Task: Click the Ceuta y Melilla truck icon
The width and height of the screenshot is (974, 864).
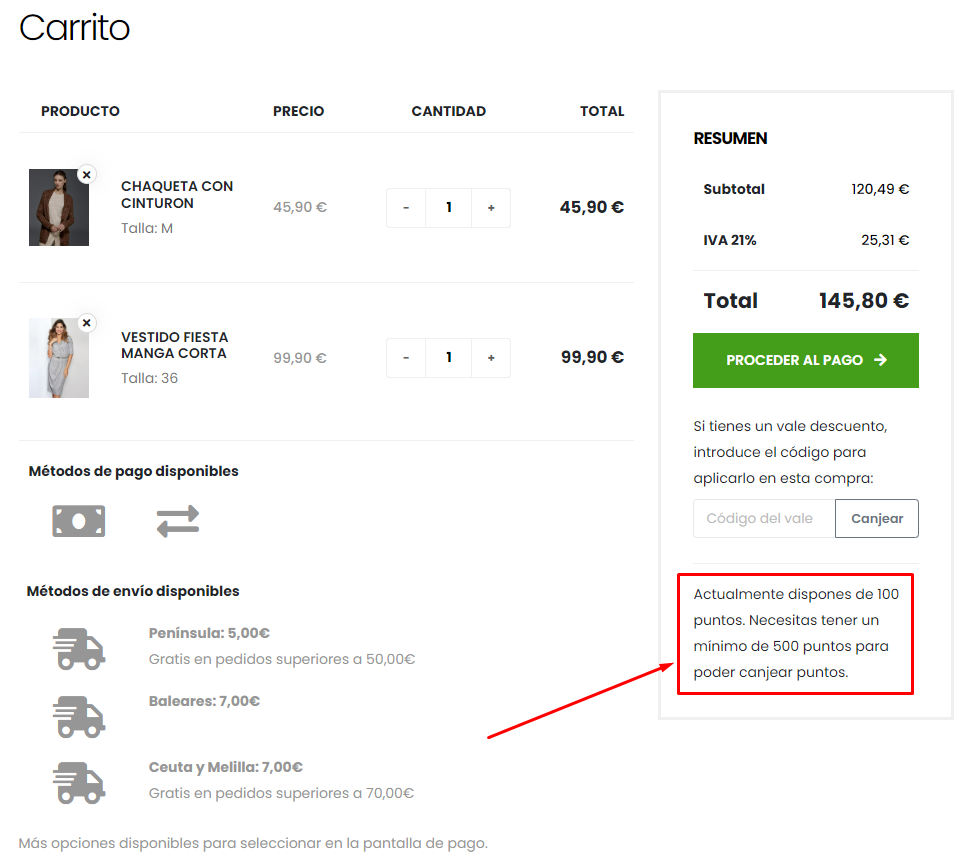Action: coord(79,782)
